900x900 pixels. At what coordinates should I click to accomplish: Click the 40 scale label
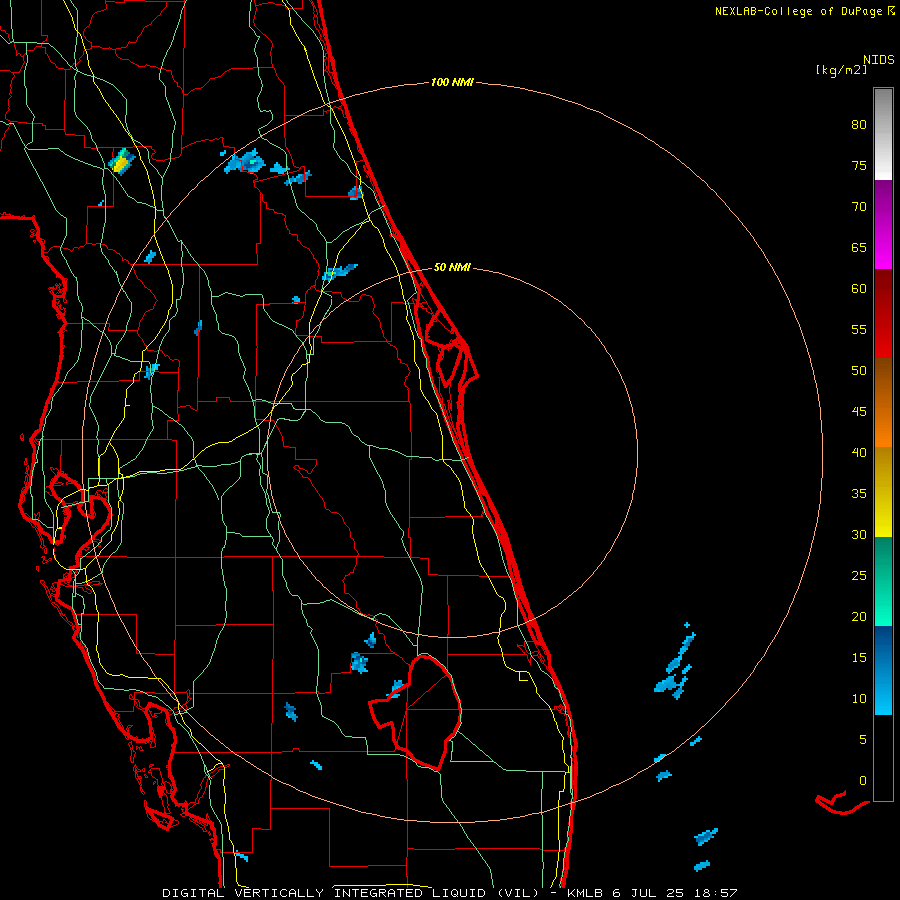[859, 452]
